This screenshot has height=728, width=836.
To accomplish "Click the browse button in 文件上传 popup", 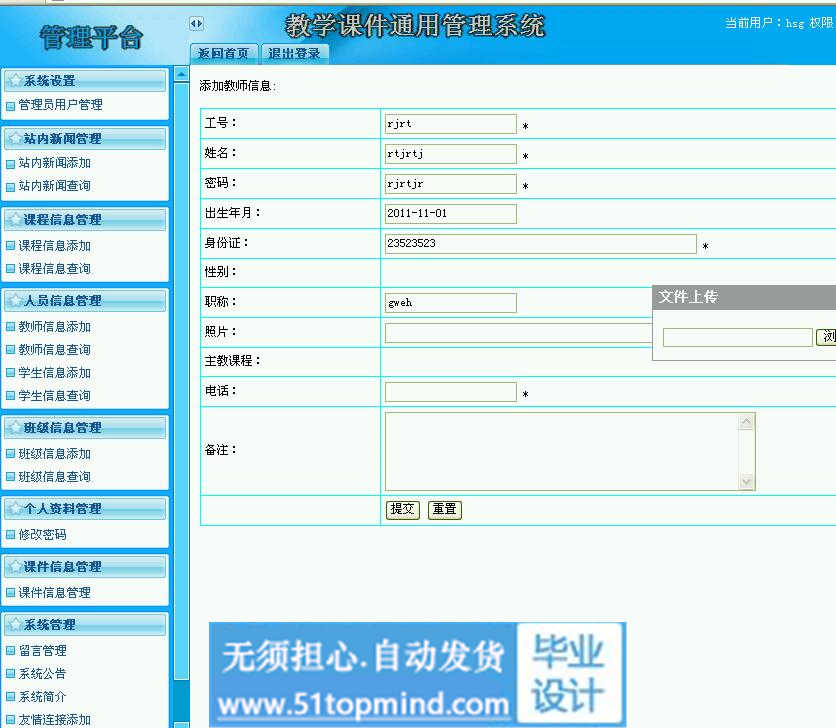I will (x=826, y=337).
